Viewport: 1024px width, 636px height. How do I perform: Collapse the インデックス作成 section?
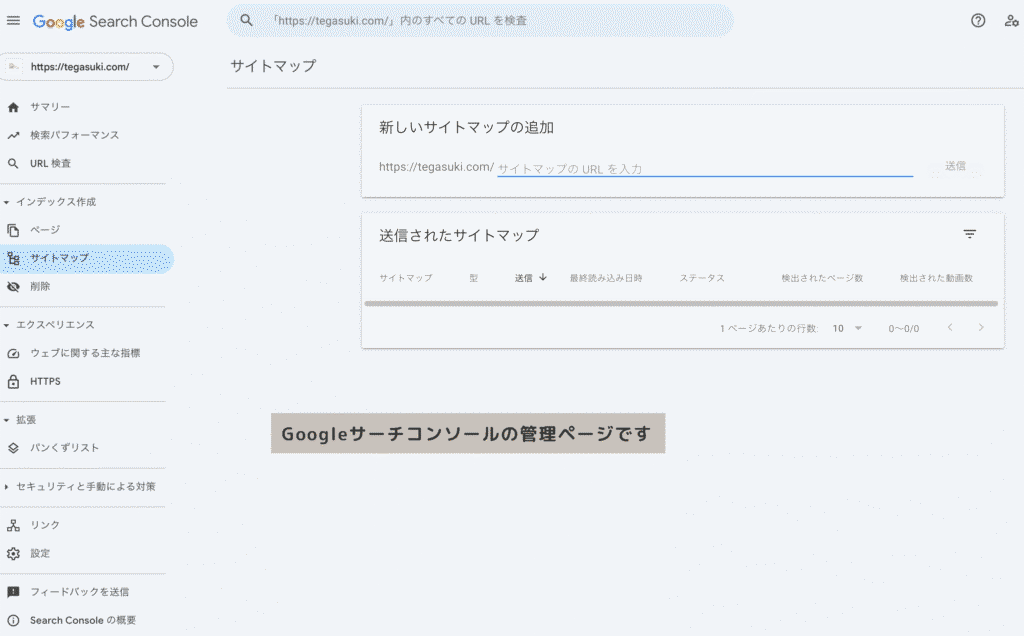(x=7, y=202)
